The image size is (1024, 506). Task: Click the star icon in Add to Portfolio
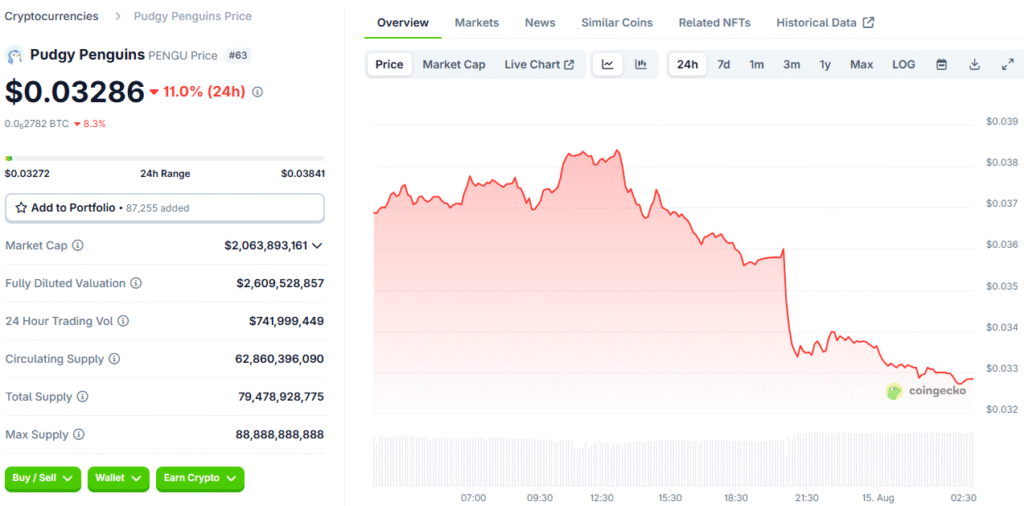coord(21,208)
